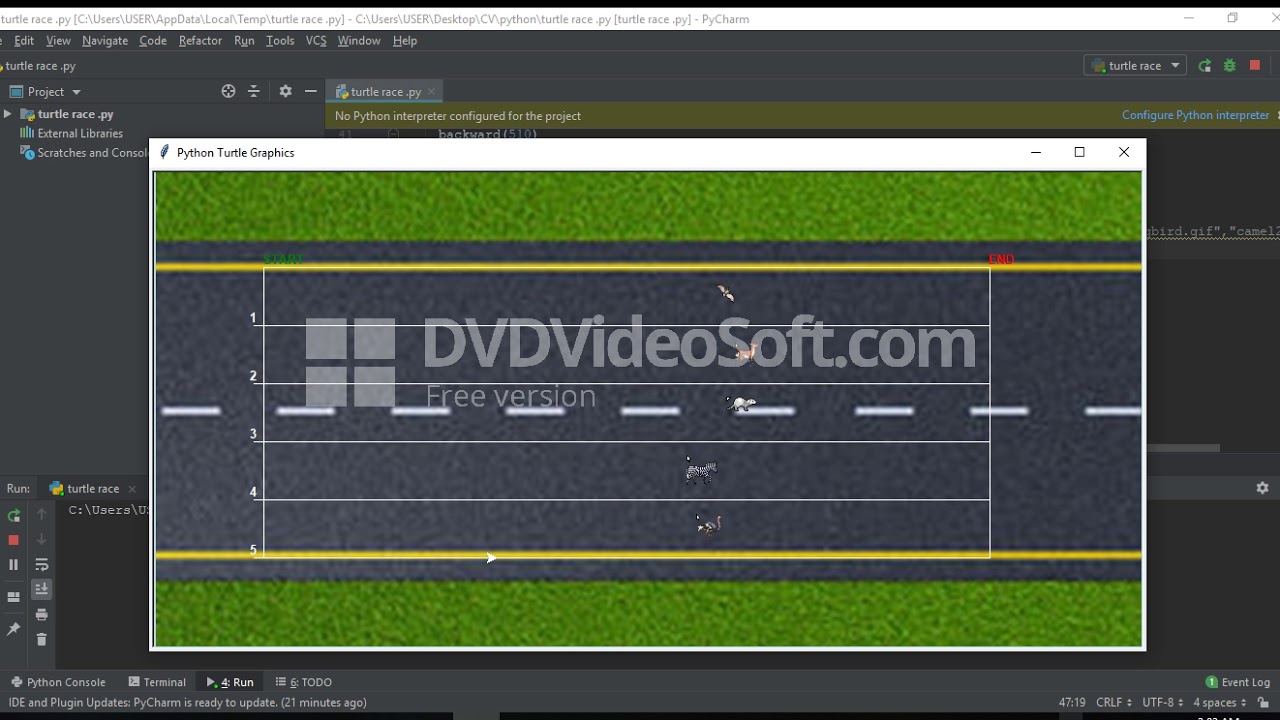Open the Event Log
The height and width of the screenshot is (720, 1280).
point(1238,682)
